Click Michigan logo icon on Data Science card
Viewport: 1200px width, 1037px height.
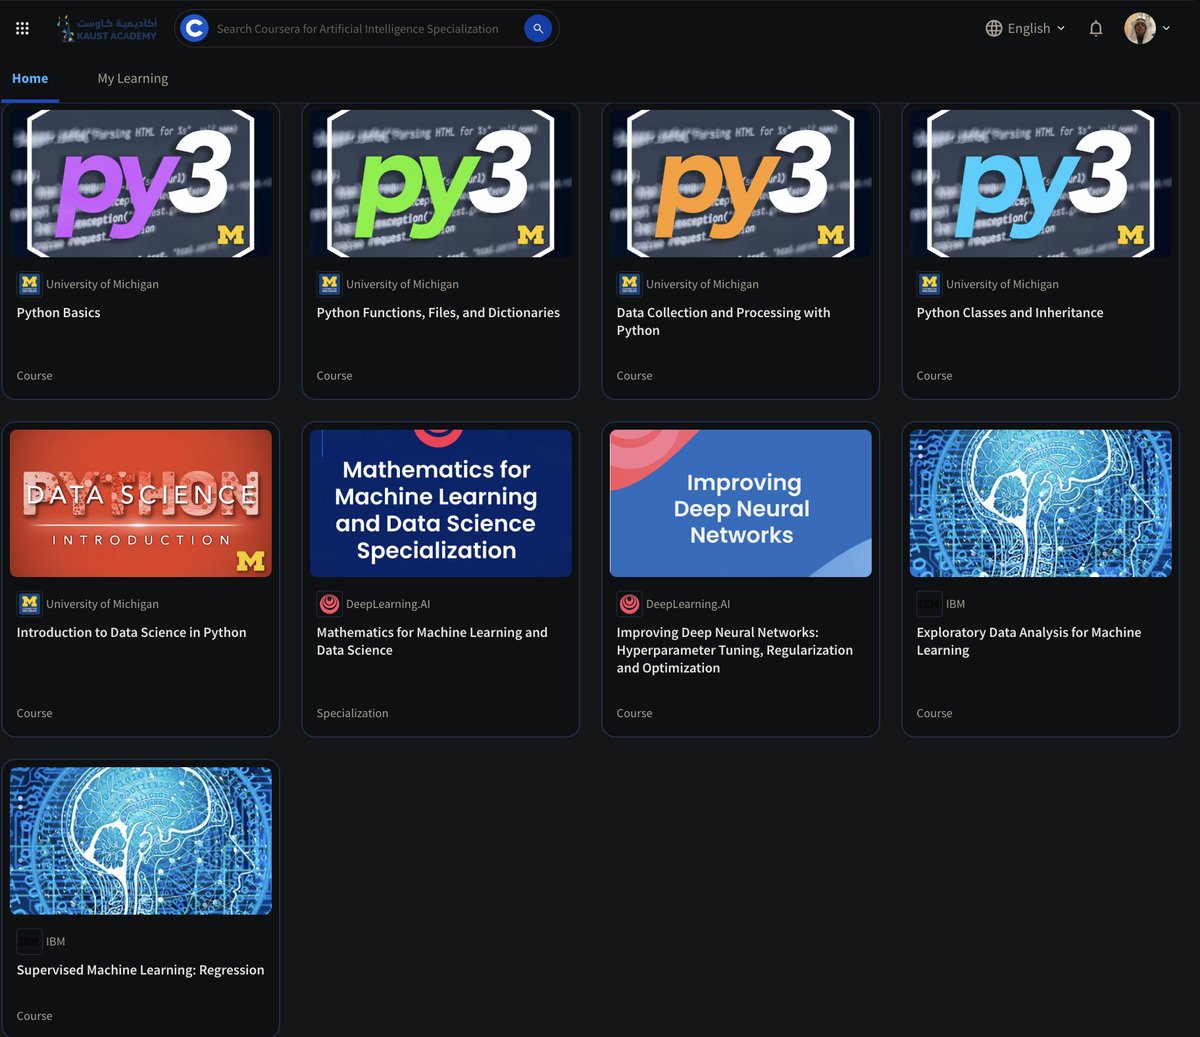(x=29, y=603)
